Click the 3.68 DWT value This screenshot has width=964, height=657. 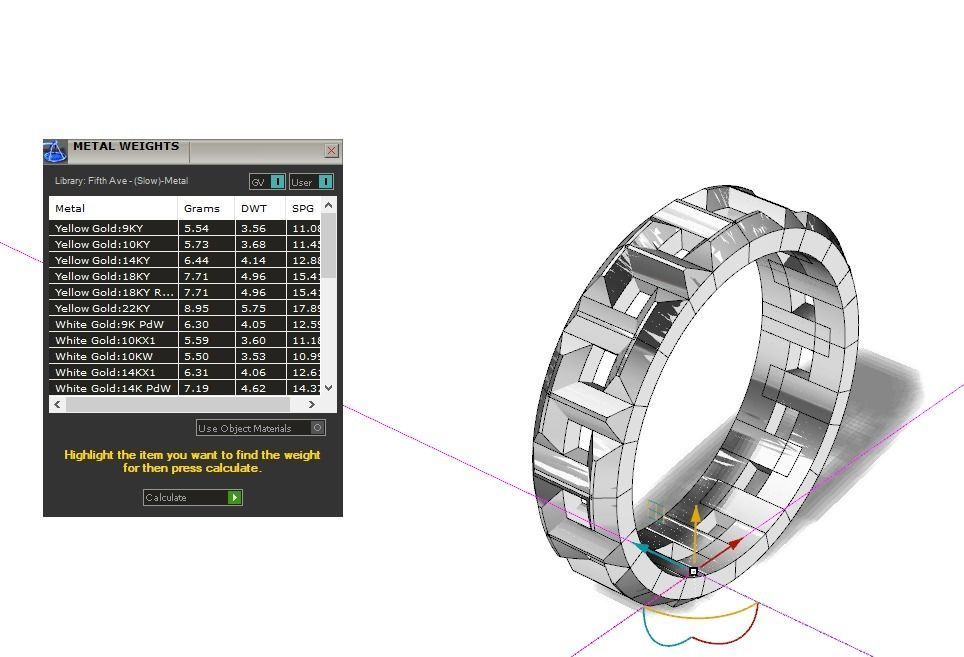pyautogui.click(x=253, y=244)
